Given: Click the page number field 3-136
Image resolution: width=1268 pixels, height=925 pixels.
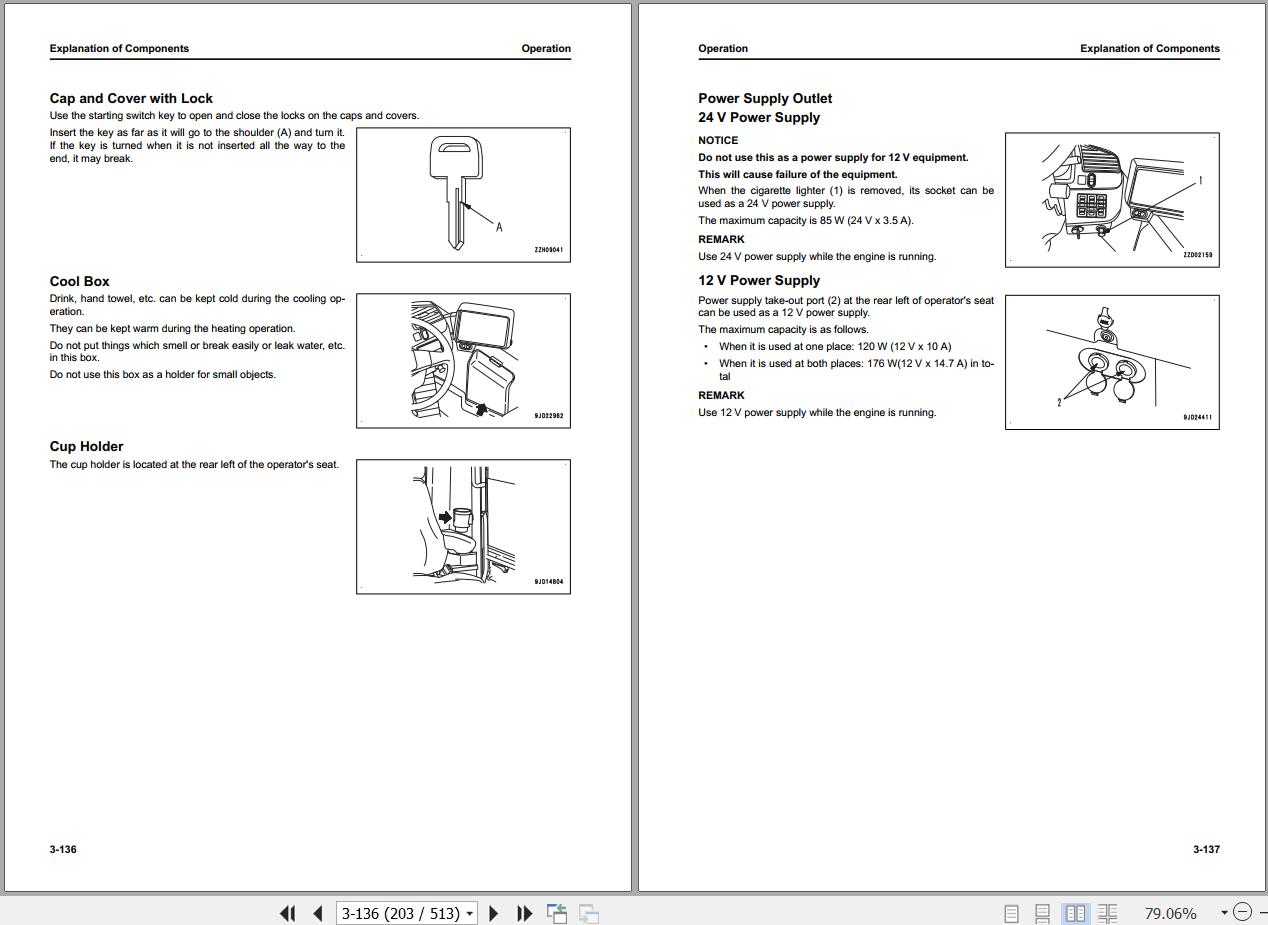Looking at the screenshot, I should click(x=400, y=913).
